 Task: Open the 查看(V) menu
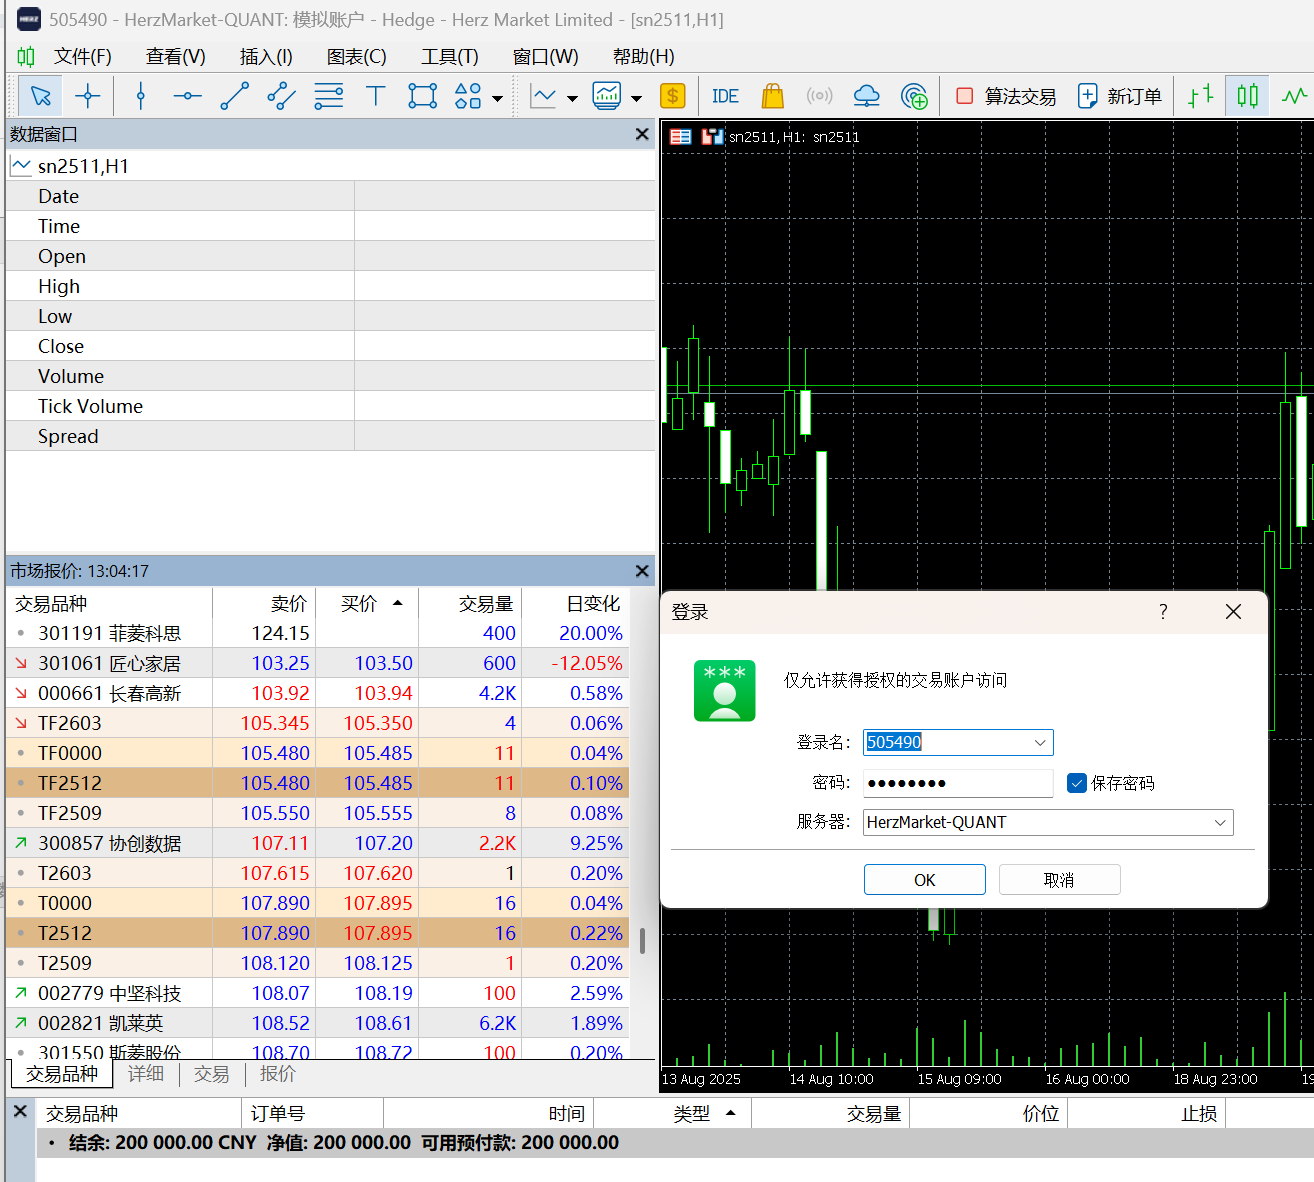[x=176, y=56]
